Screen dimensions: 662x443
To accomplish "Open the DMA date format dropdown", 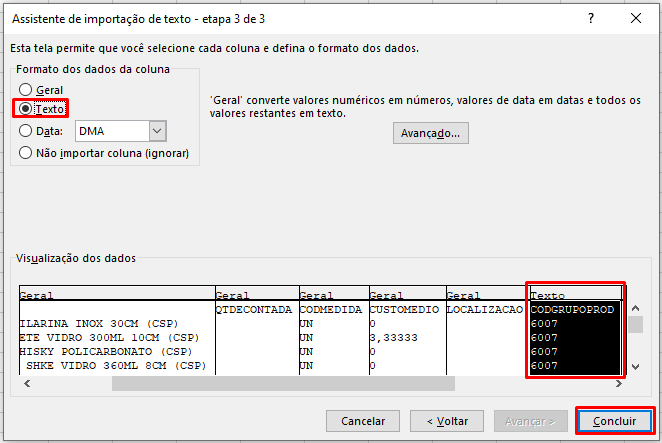I will point(157,131).
